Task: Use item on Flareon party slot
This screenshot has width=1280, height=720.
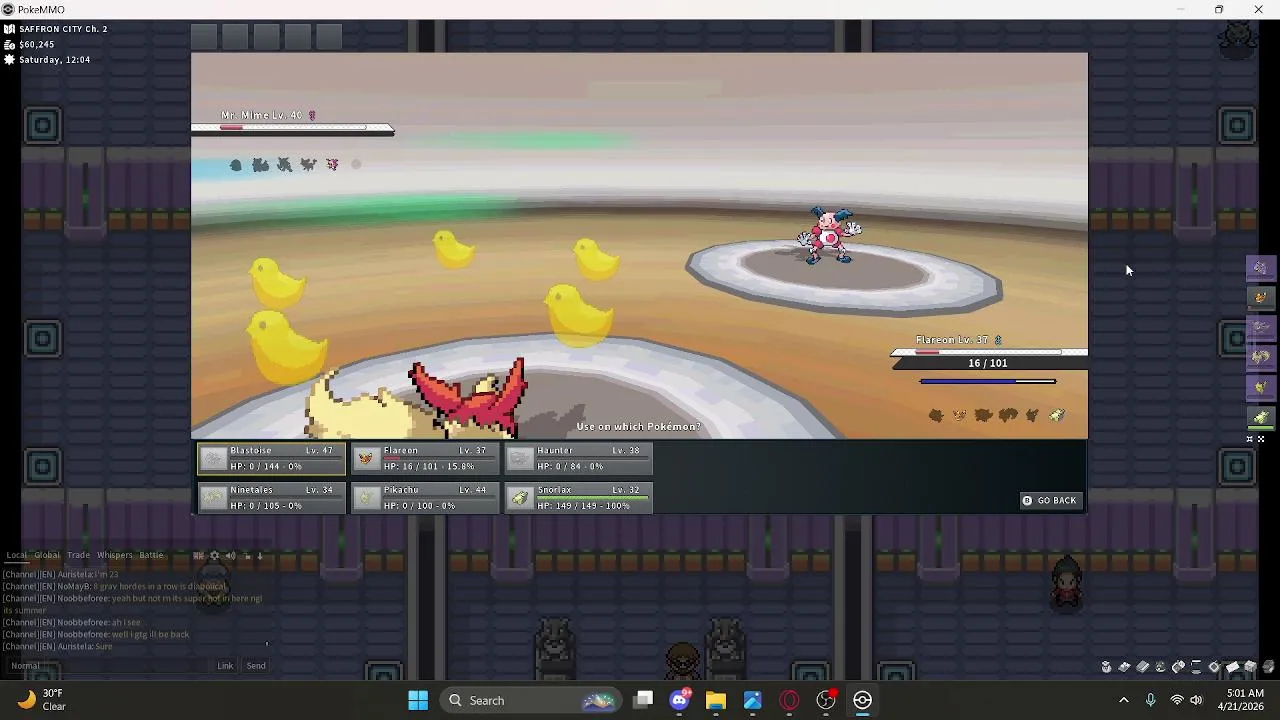Action: 425,459
